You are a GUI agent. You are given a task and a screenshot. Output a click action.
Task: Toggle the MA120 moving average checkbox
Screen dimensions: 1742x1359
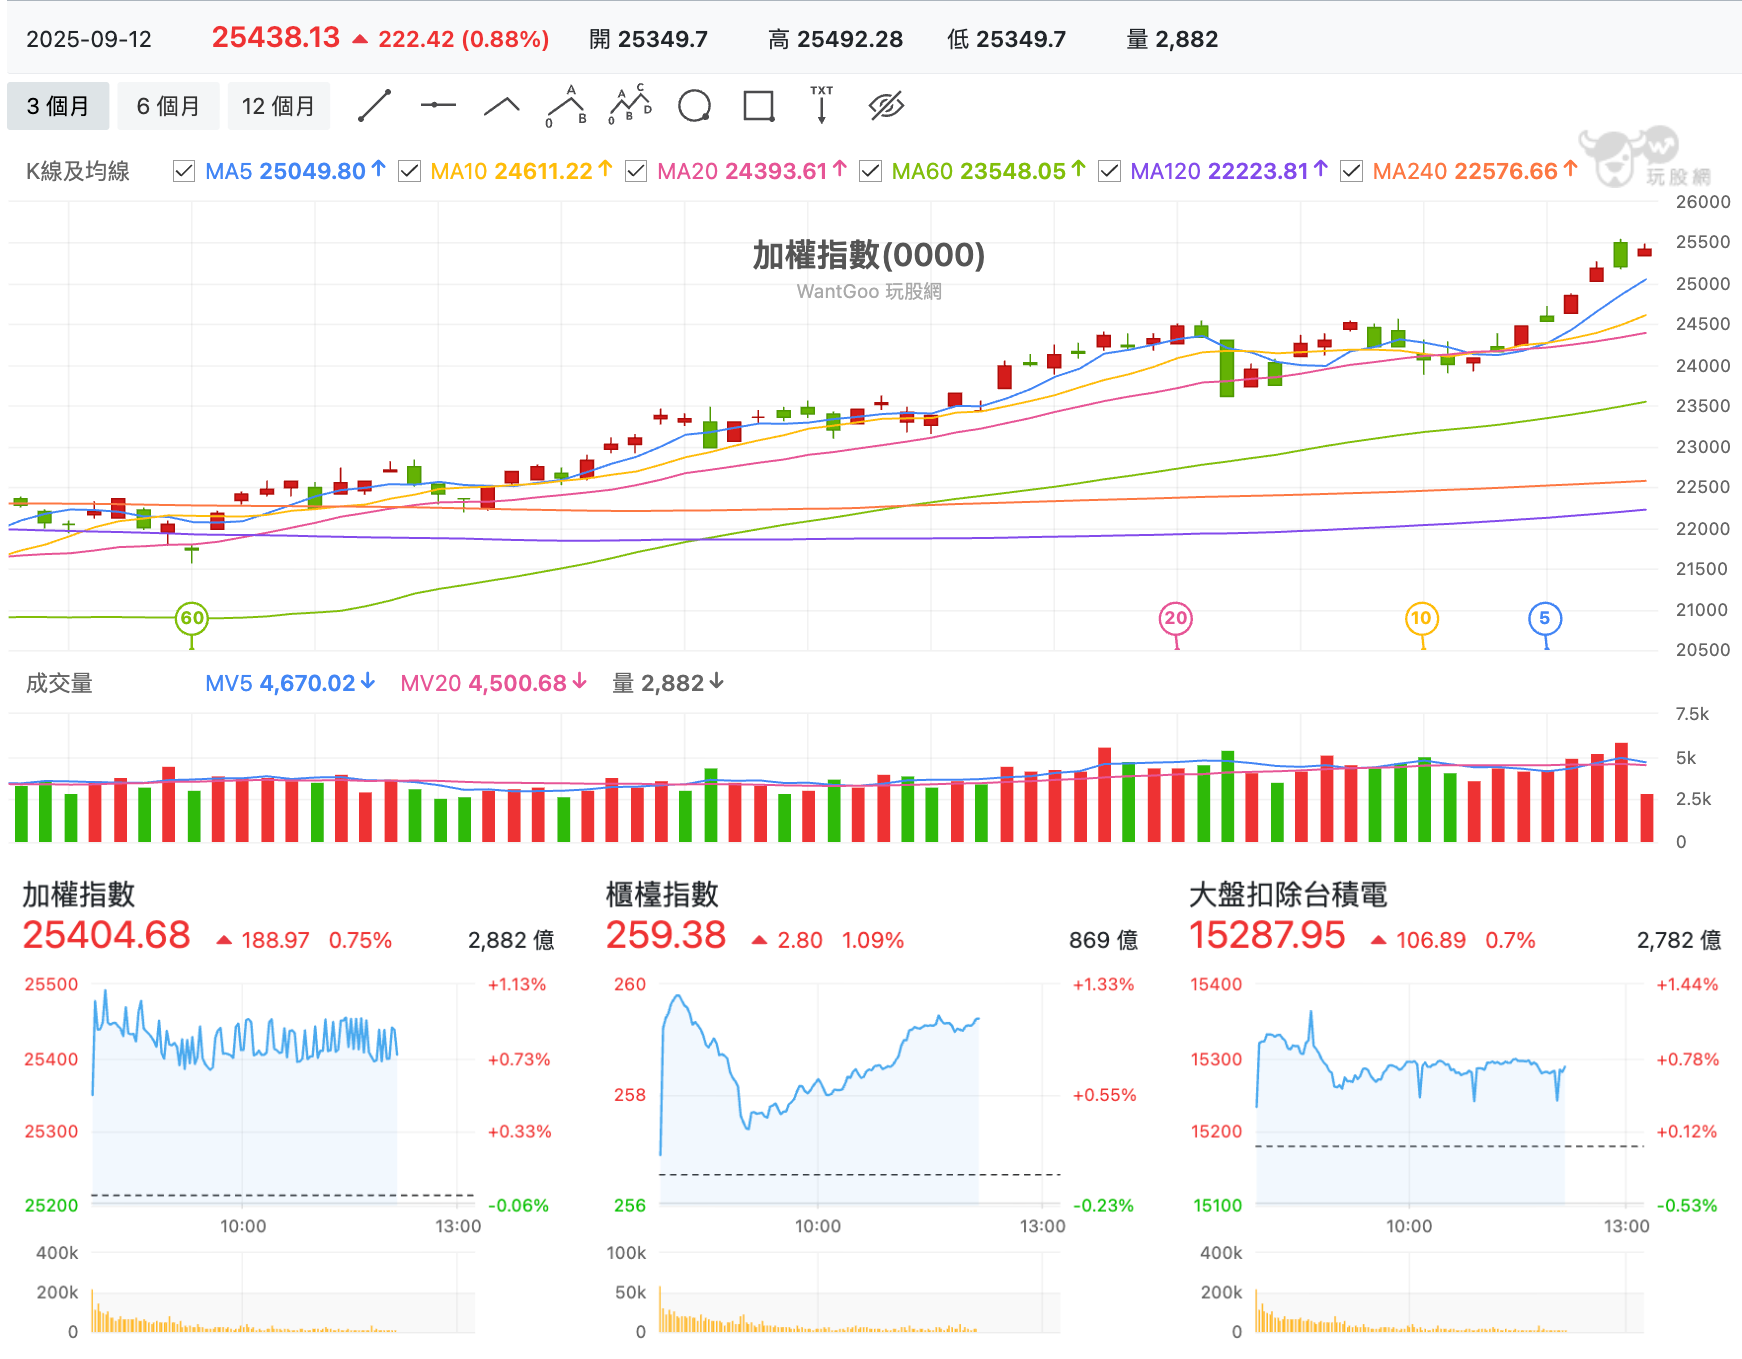tap(1109, 171)
